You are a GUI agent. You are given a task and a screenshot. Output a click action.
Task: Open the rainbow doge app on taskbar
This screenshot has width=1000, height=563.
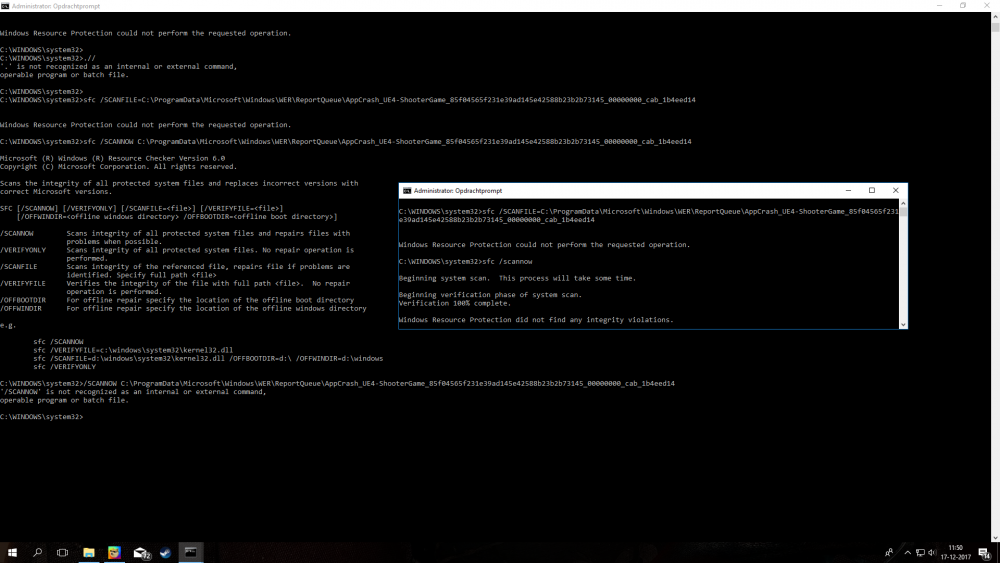(114, 552)
